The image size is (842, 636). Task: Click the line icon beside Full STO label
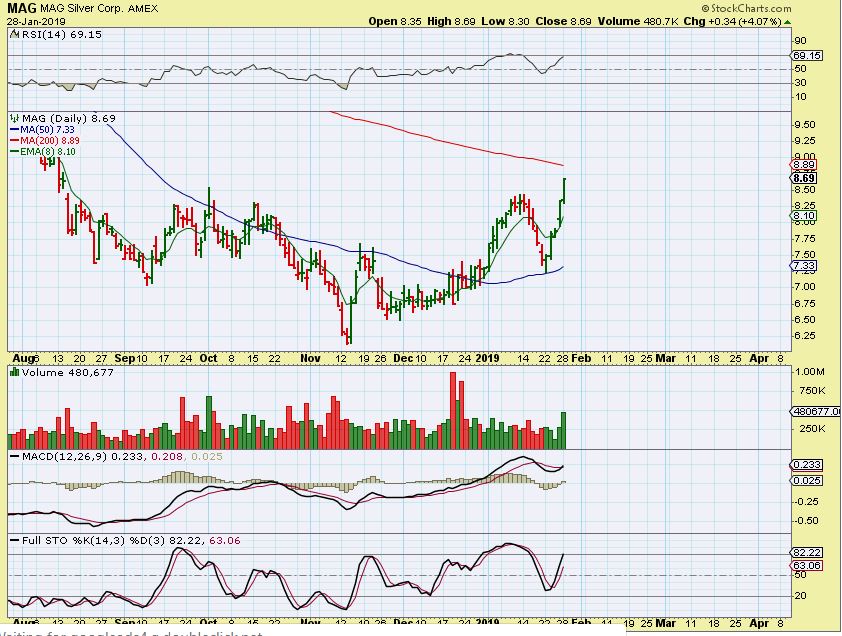(14, 540)
